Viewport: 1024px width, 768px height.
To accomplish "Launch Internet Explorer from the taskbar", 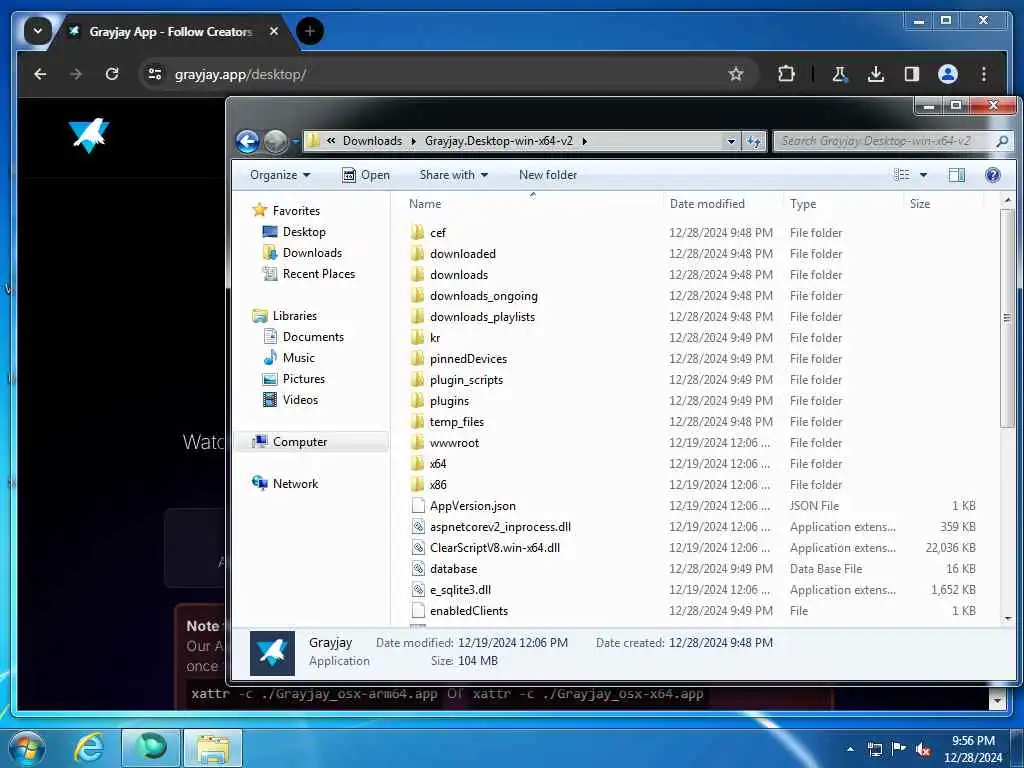I will coord(88,748).
